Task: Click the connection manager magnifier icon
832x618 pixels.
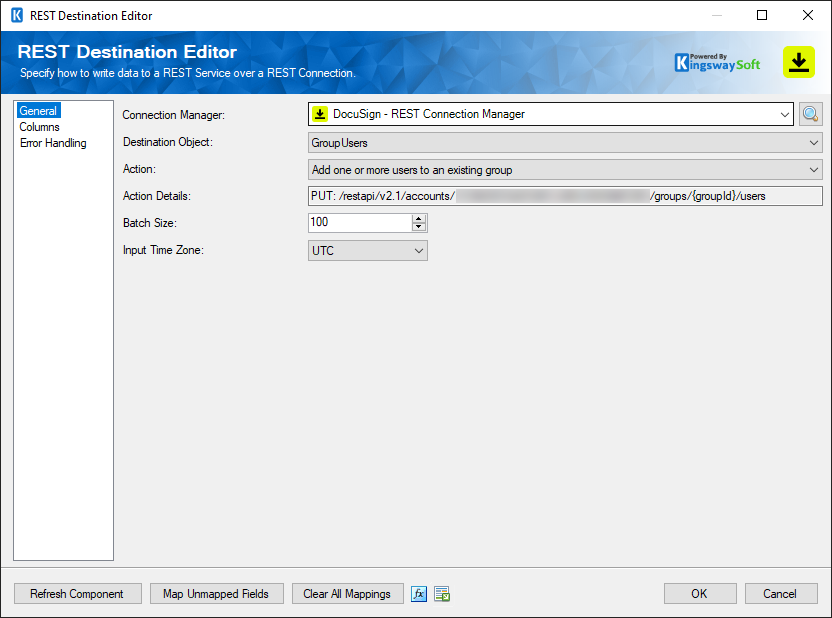Action: pos(810,114)
